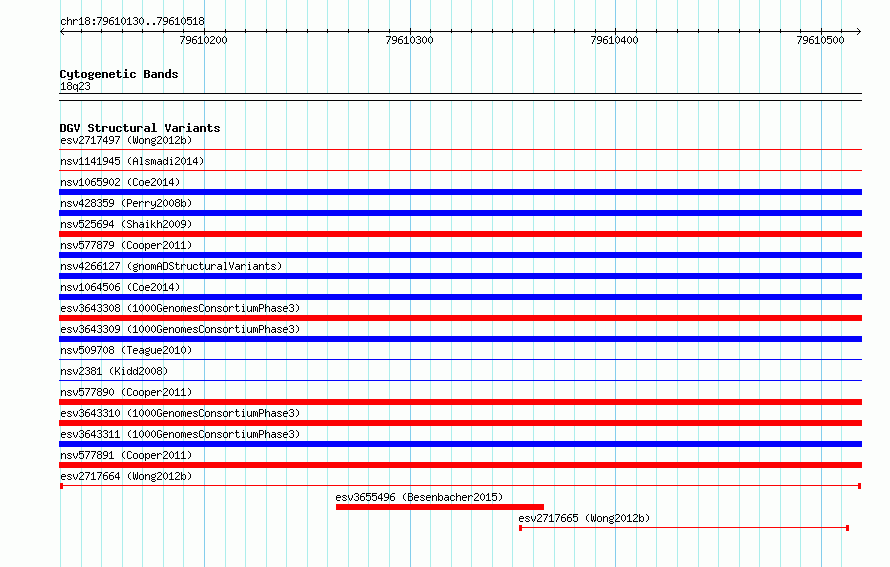Screen dimensions: 890x567
Task: Open esv3643310 (1000GenomesConsortiumPhase3) label
Action: coord(180,413)
